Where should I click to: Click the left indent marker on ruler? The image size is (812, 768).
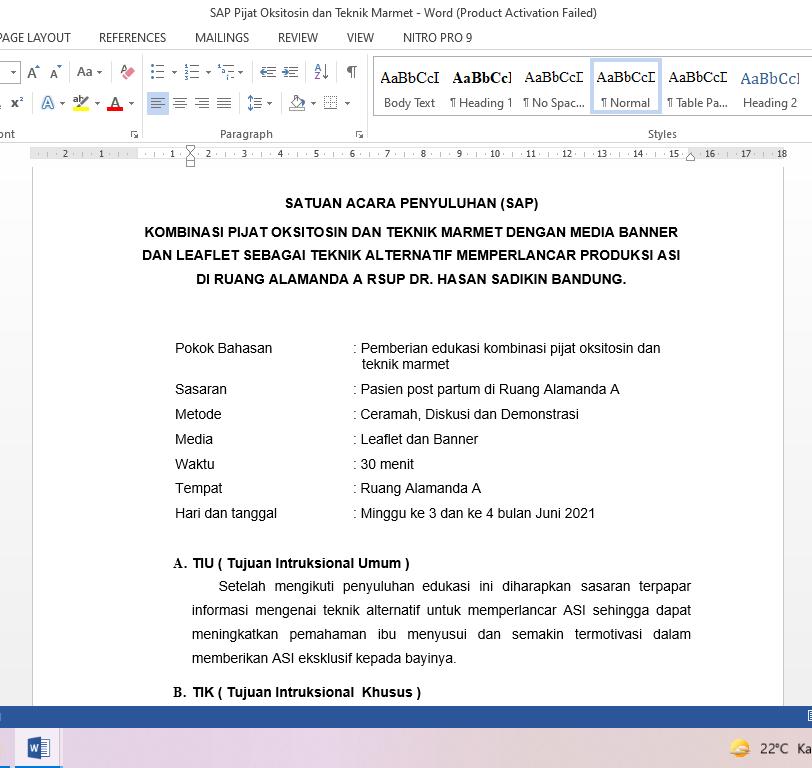click(191, 156)
